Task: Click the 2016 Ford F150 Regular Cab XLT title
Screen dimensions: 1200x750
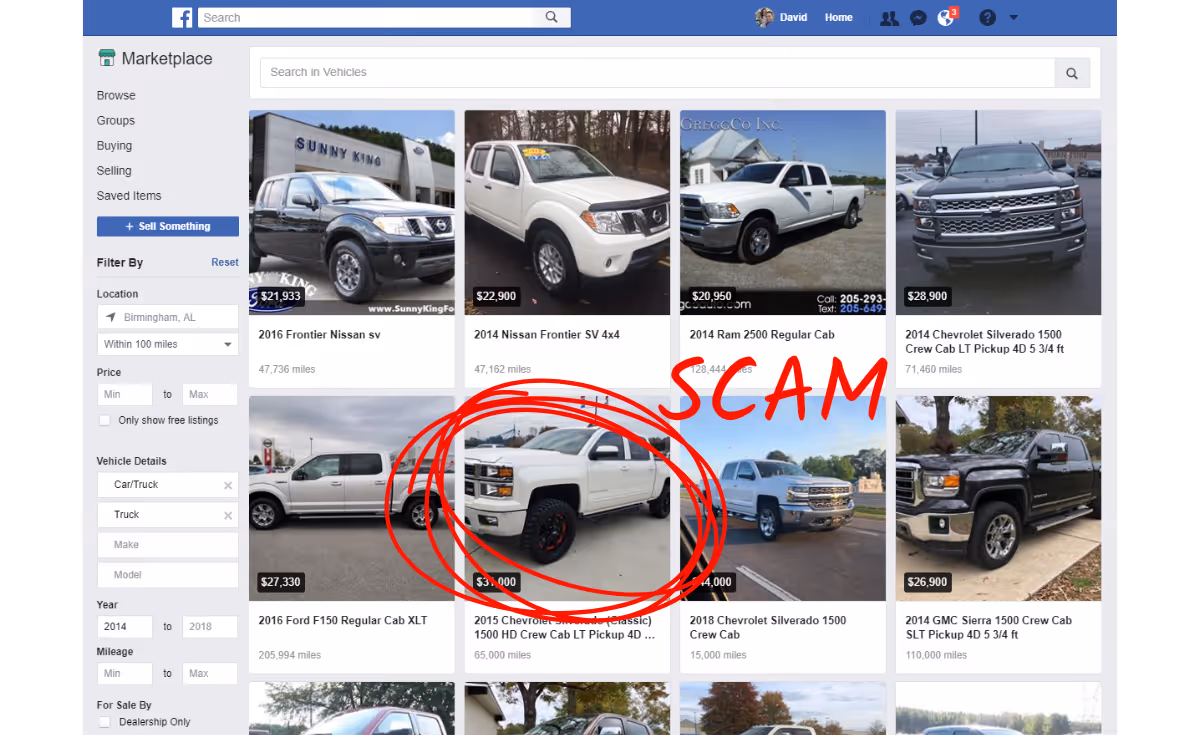Action: pos(343,621)
